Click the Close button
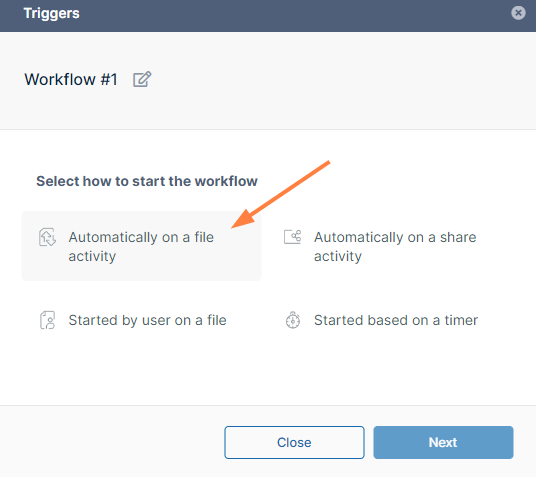 [x=294, y=442]
